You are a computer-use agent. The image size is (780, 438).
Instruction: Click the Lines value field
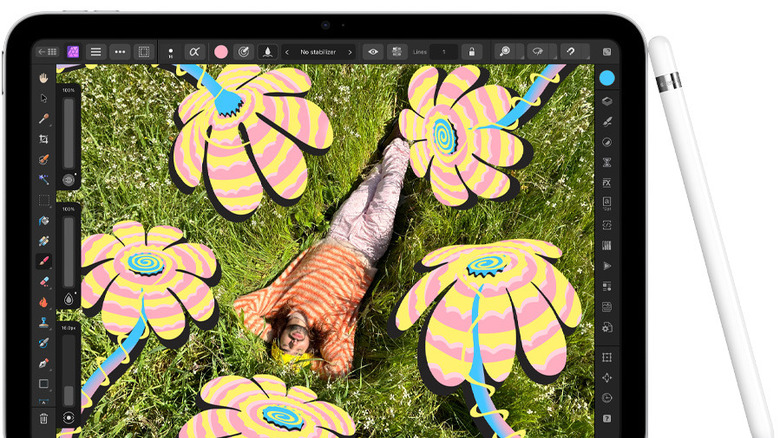coord(443,51)
